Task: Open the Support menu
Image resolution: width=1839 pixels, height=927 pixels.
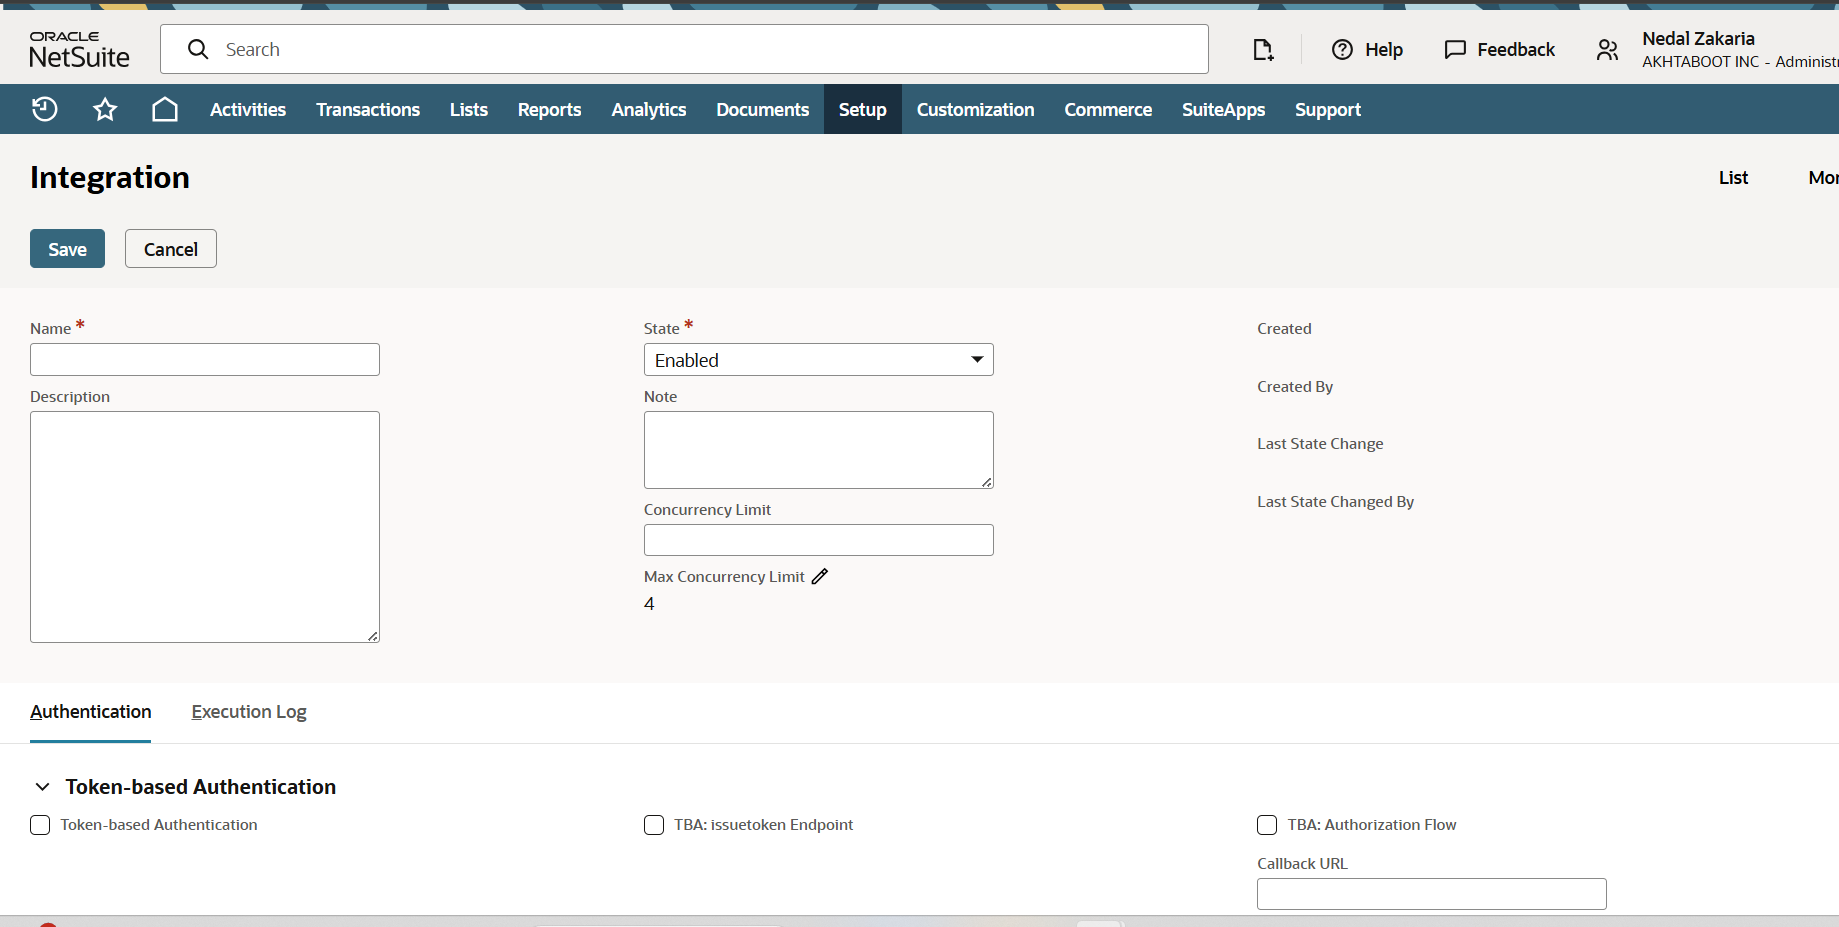Action: (x=1328, y=109)
